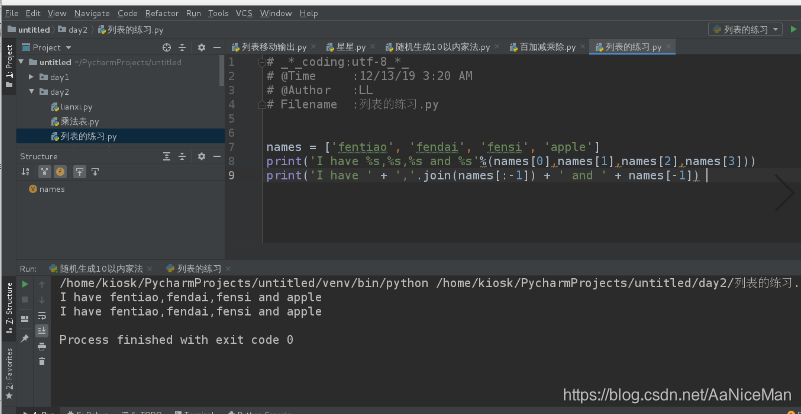Viewport: 801px width, 414px height.
Task: Click the Print console output icon
Action: 42,346
